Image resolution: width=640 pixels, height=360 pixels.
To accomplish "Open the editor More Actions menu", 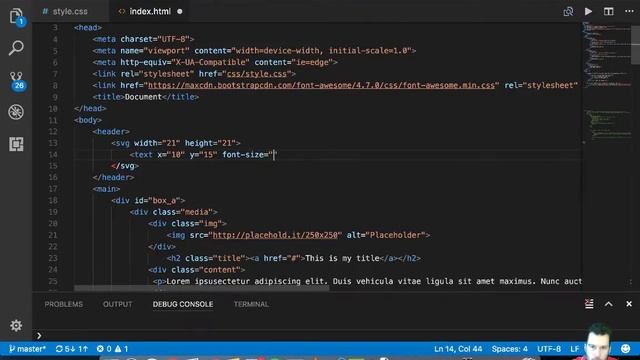I will tap(629, 11).
